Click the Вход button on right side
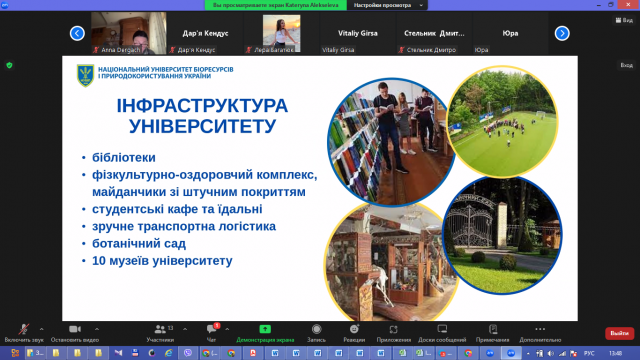The image size is (640, 360). (x=627, y=65)
